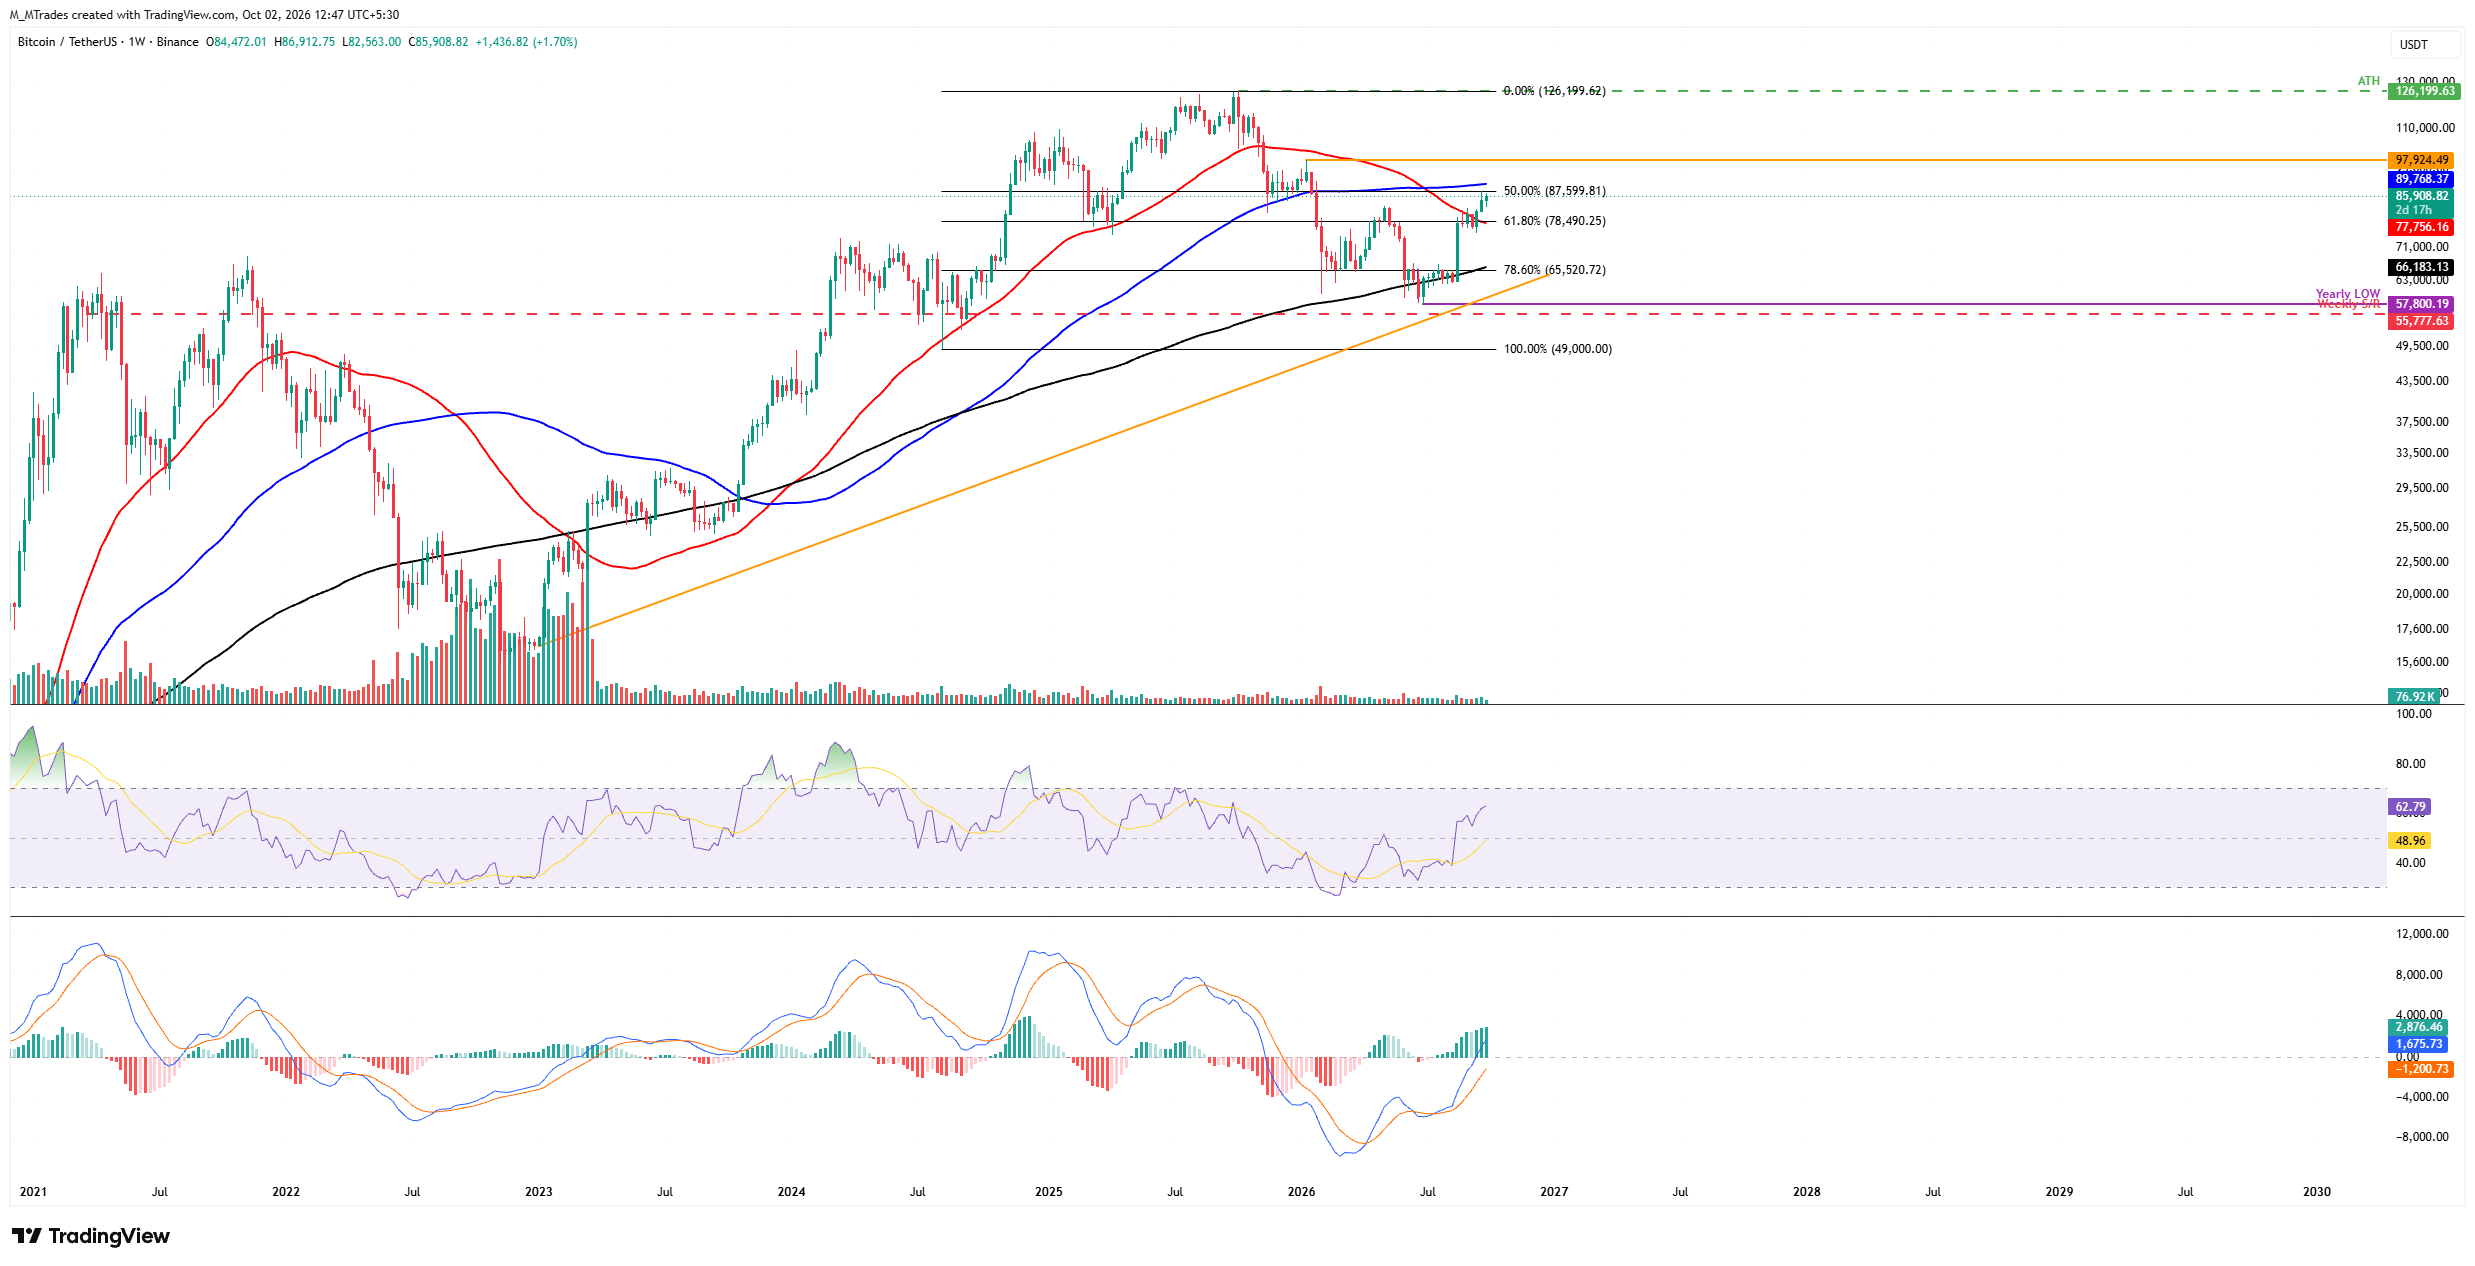Screen dimensions: 2475x1266
Task: Click the purple 57,800.19 price tag
Action: pyautogui.click(x=2421, y=304)
